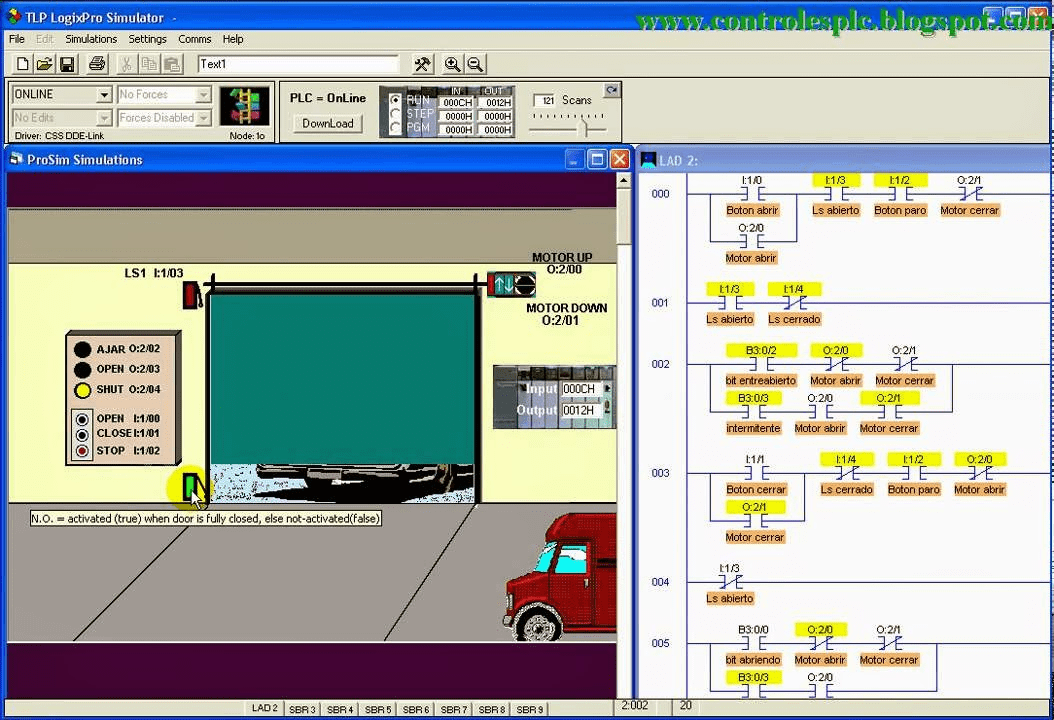Click the LAD 2 window title icon
Screen dimensions: 1054x720
649,160
